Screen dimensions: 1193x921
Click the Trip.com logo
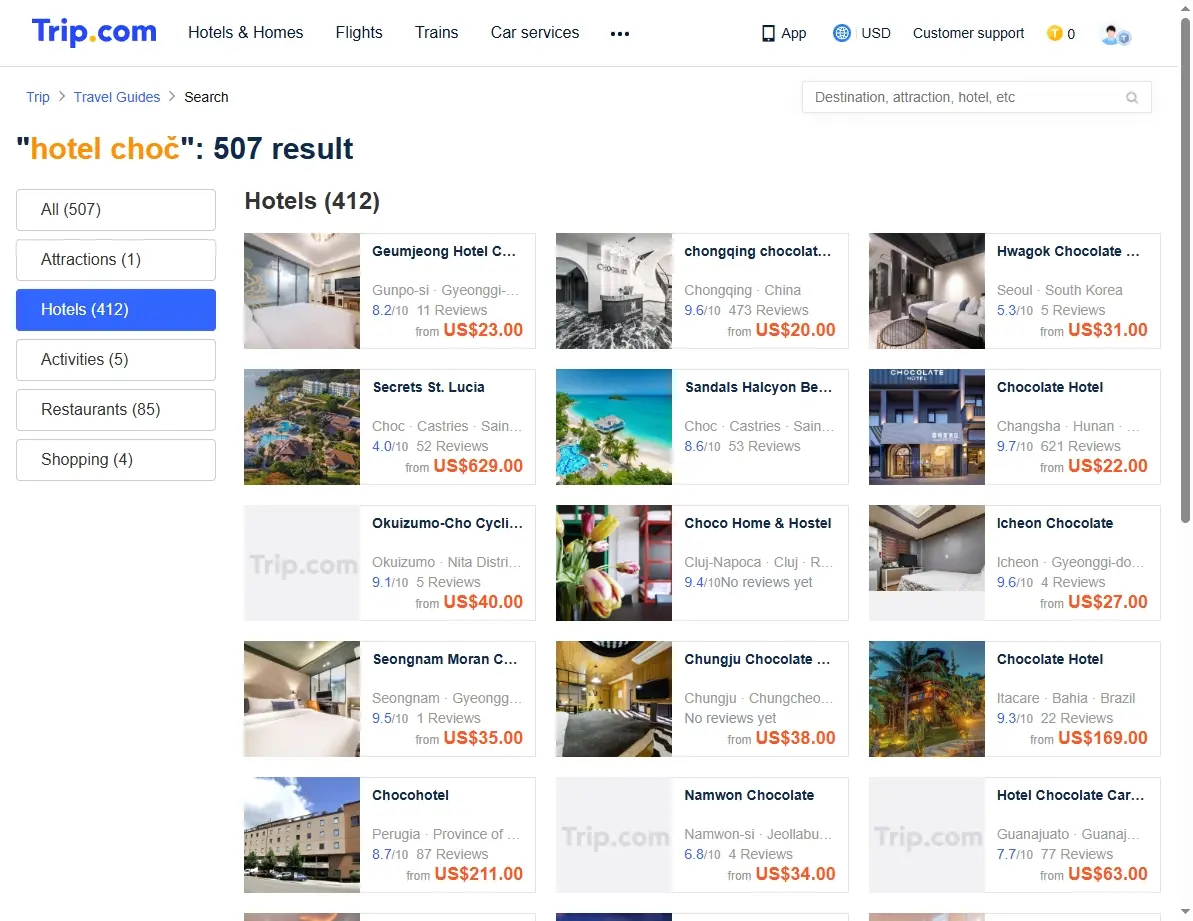coord(94,33)
